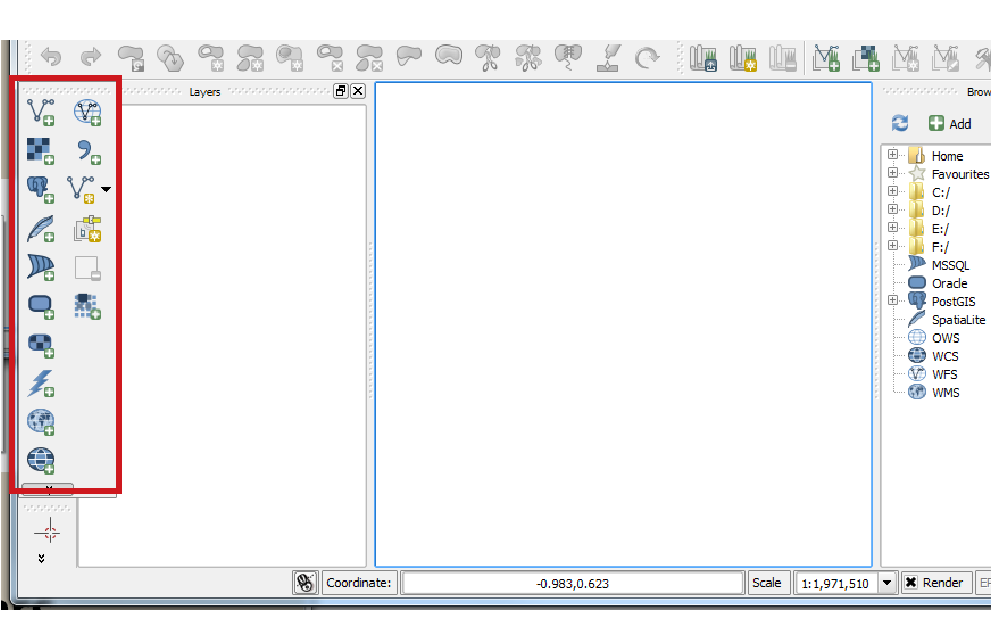This screenshot has height=632, width=992.
Task: Click the refresh icon in Browser panel
Action: click(x=900, y=123)
